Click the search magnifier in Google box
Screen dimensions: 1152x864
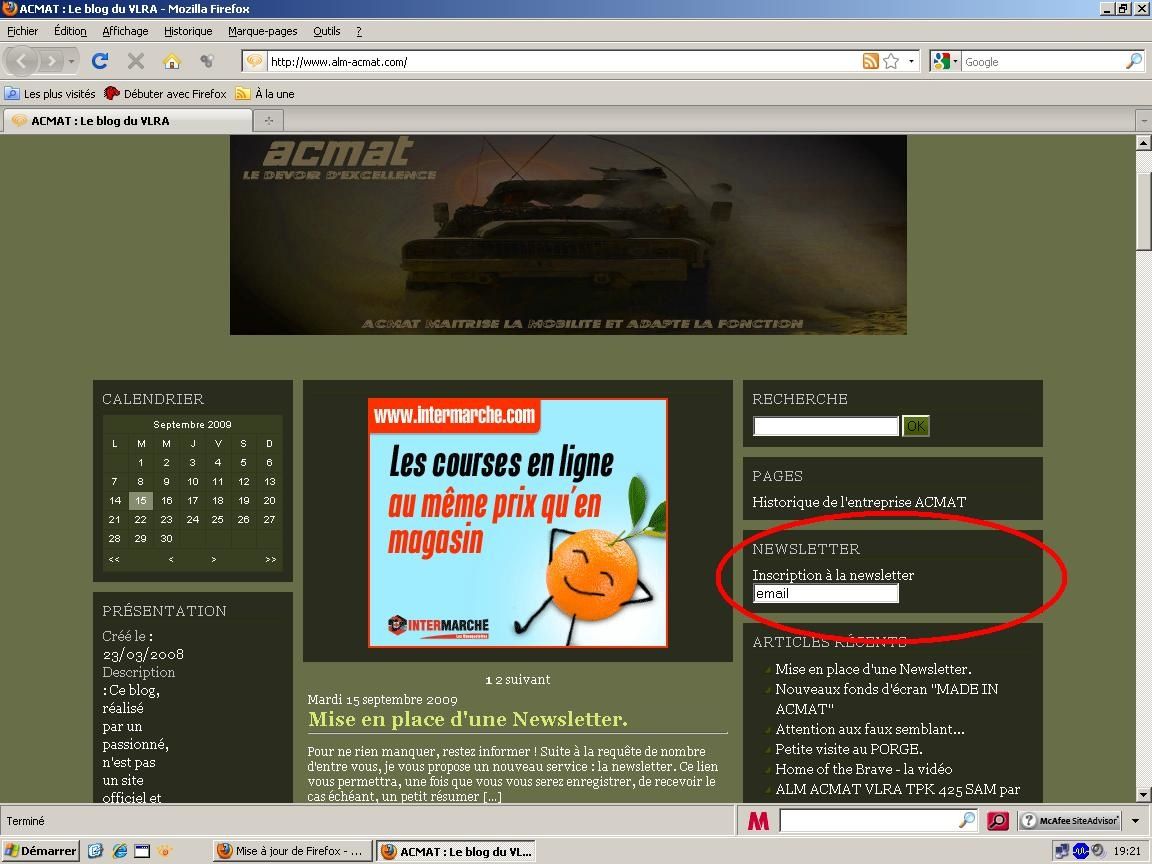[1134, 62]
